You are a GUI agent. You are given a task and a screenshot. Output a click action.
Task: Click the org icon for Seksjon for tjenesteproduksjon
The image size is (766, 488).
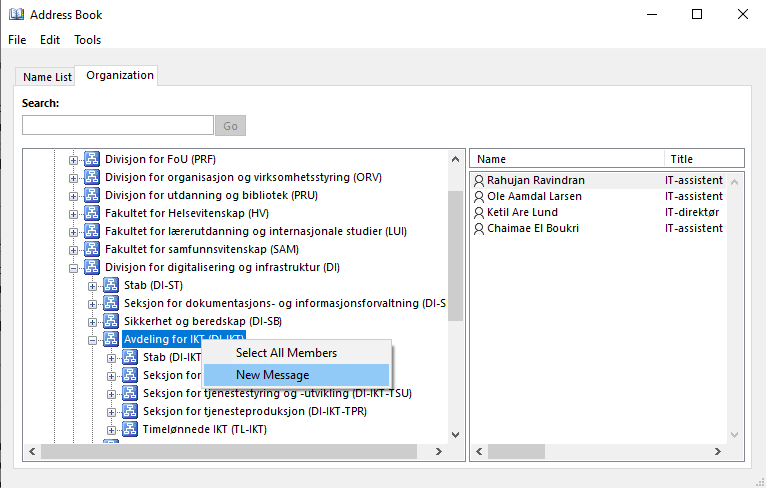click(130, 411)
